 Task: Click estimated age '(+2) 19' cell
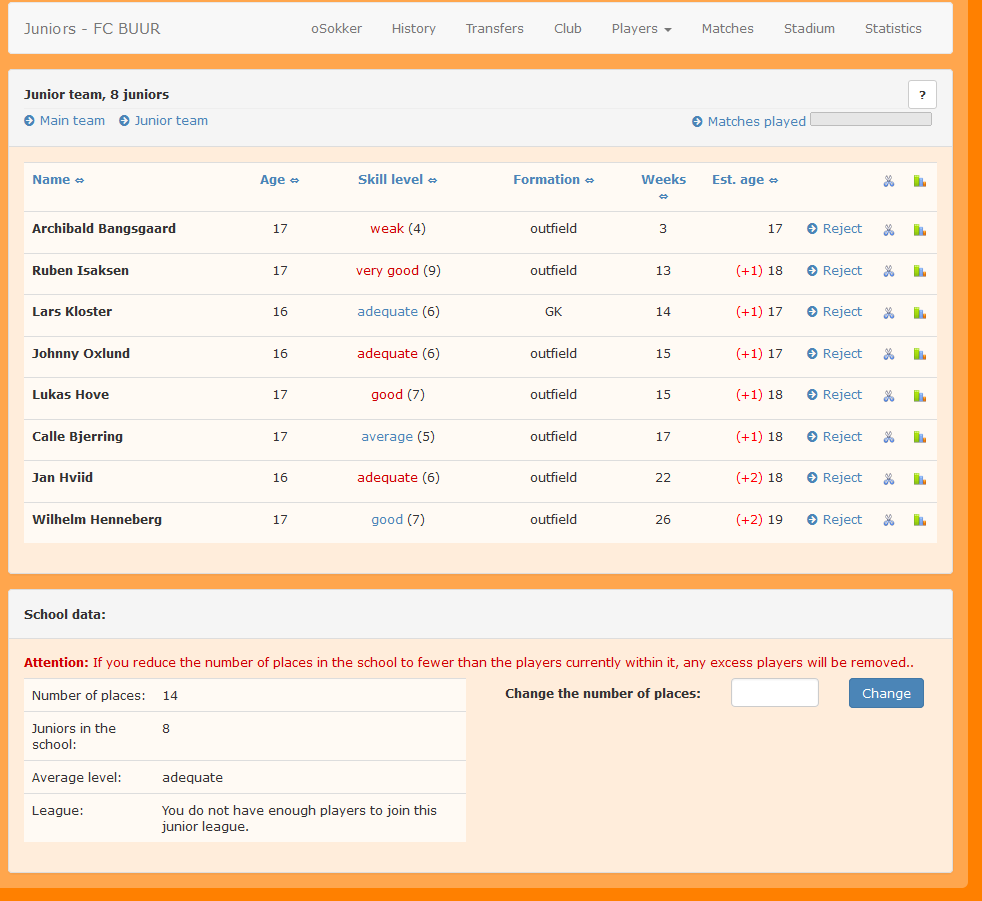pyautogui.click(x=759, y=520)
